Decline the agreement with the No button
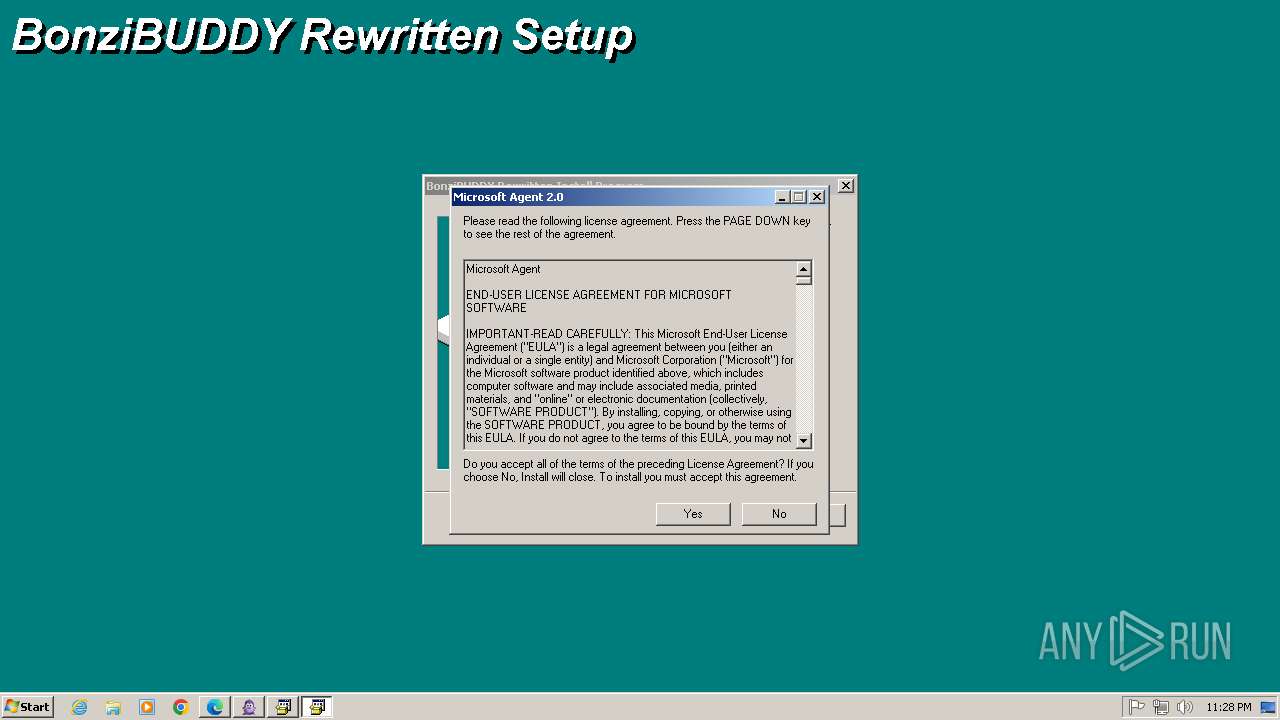The width and height of the screenshot is (1280, 720). tap(779, 514)
